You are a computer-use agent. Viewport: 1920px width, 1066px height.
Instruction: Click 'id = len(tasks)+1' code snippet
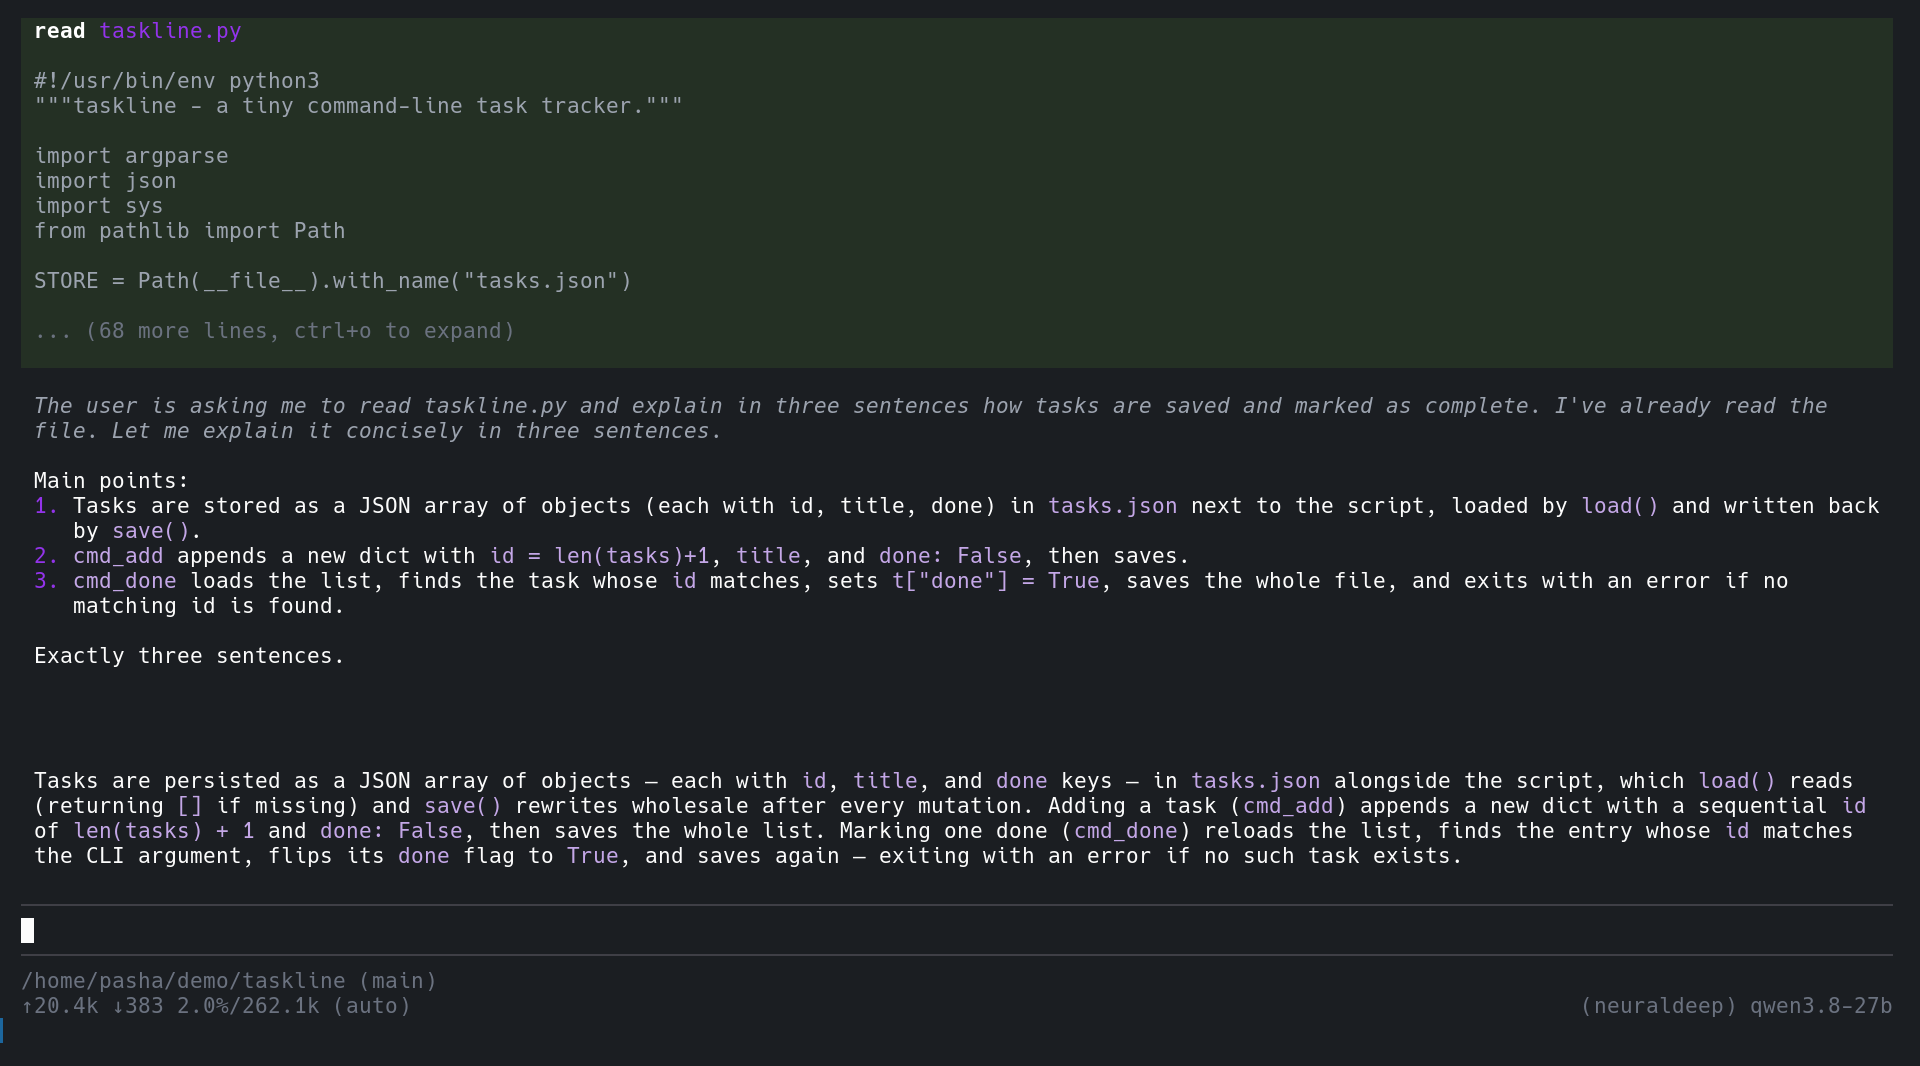click(600, 556)
